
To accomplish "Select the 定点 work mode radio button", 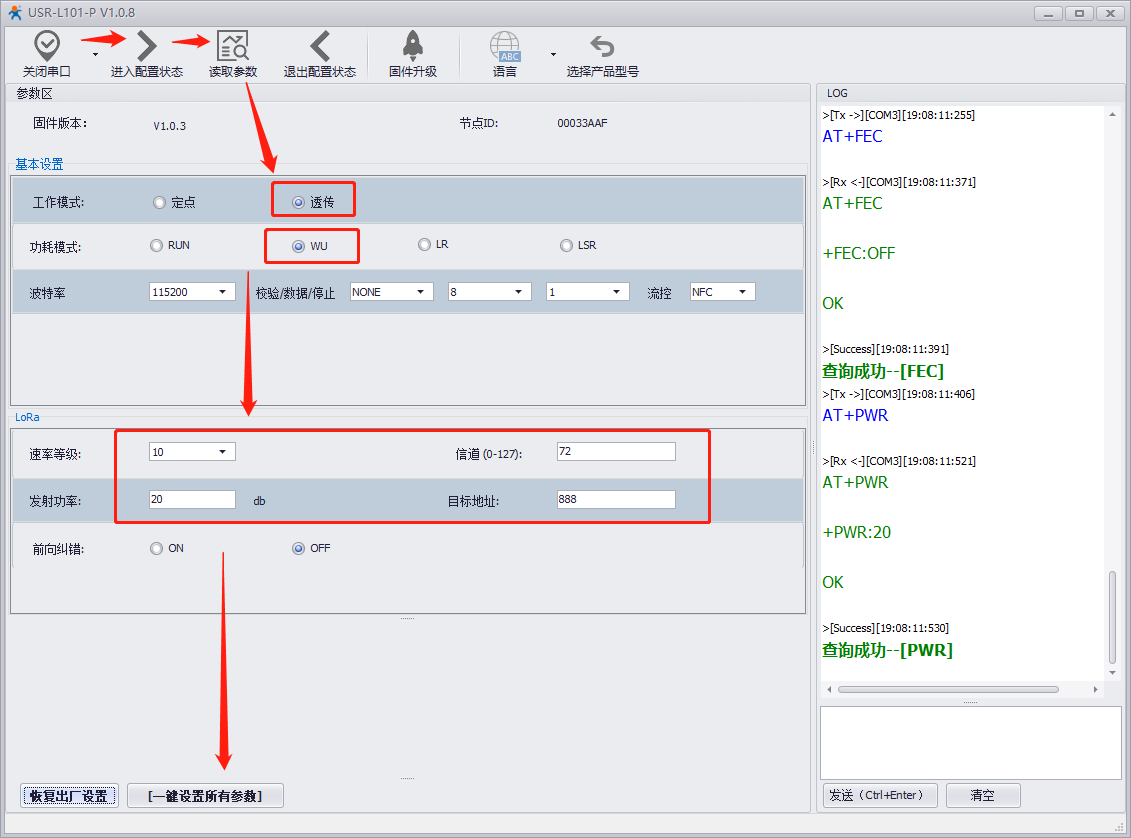I will point(159,203).
